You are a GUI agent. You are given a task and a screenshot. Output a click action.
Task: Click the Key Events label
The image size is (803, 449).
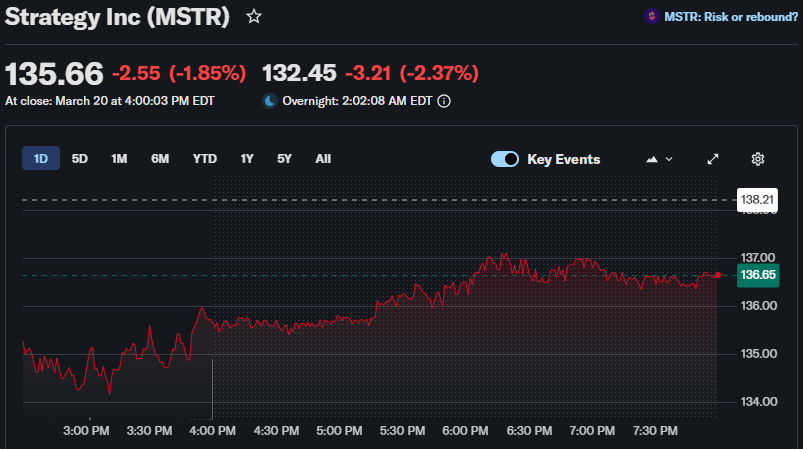[564, 159]
